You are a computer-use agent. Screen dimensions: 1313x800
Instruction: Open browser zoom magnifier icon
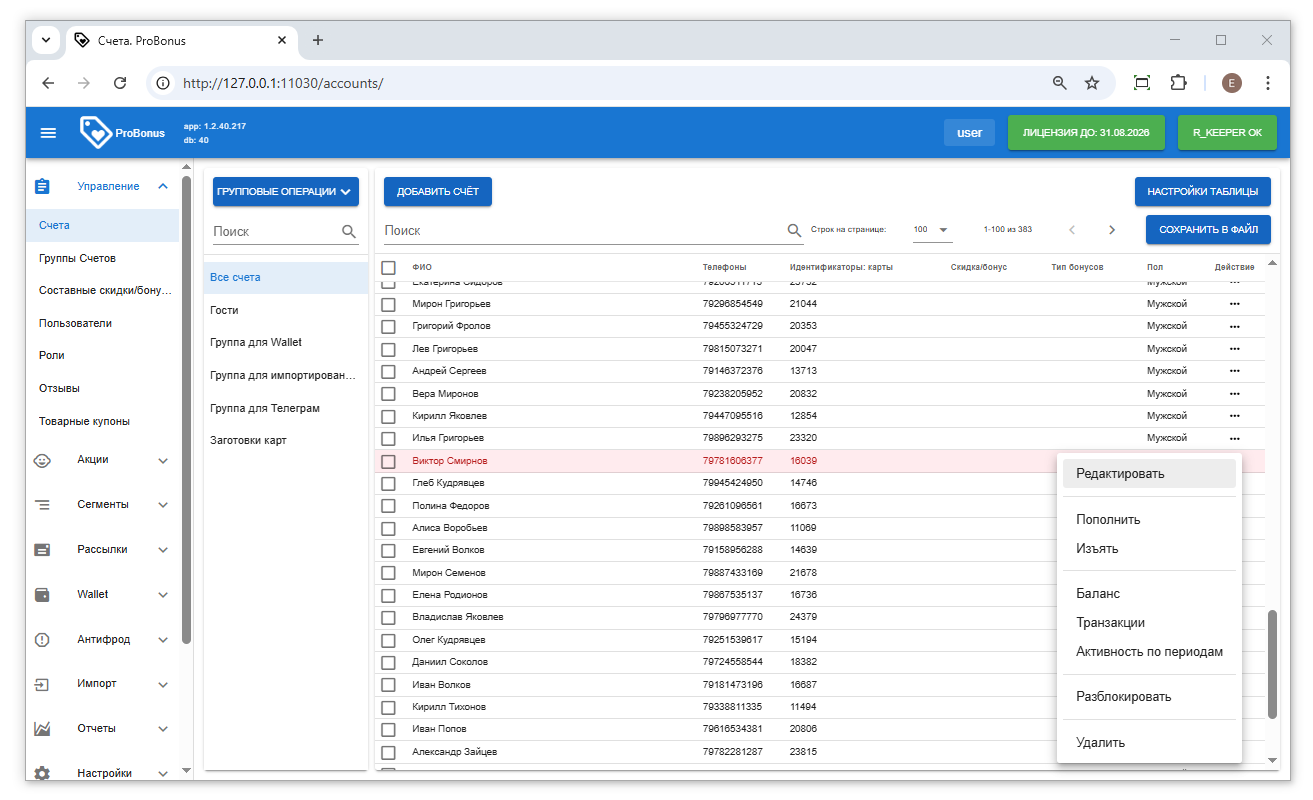tap(1060, 83)
